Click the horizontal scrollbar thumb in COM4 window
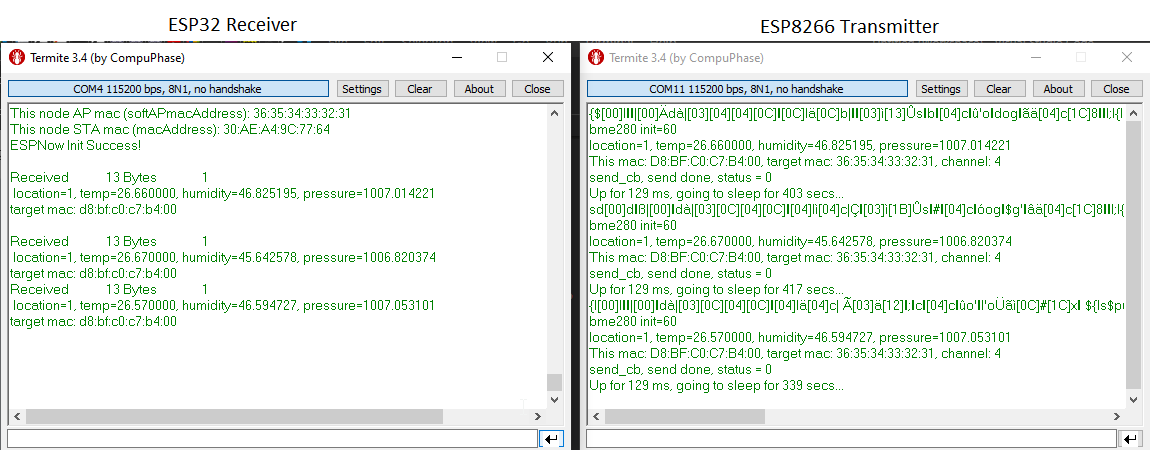The image size is (1150, 450). (x=234, y=416)
